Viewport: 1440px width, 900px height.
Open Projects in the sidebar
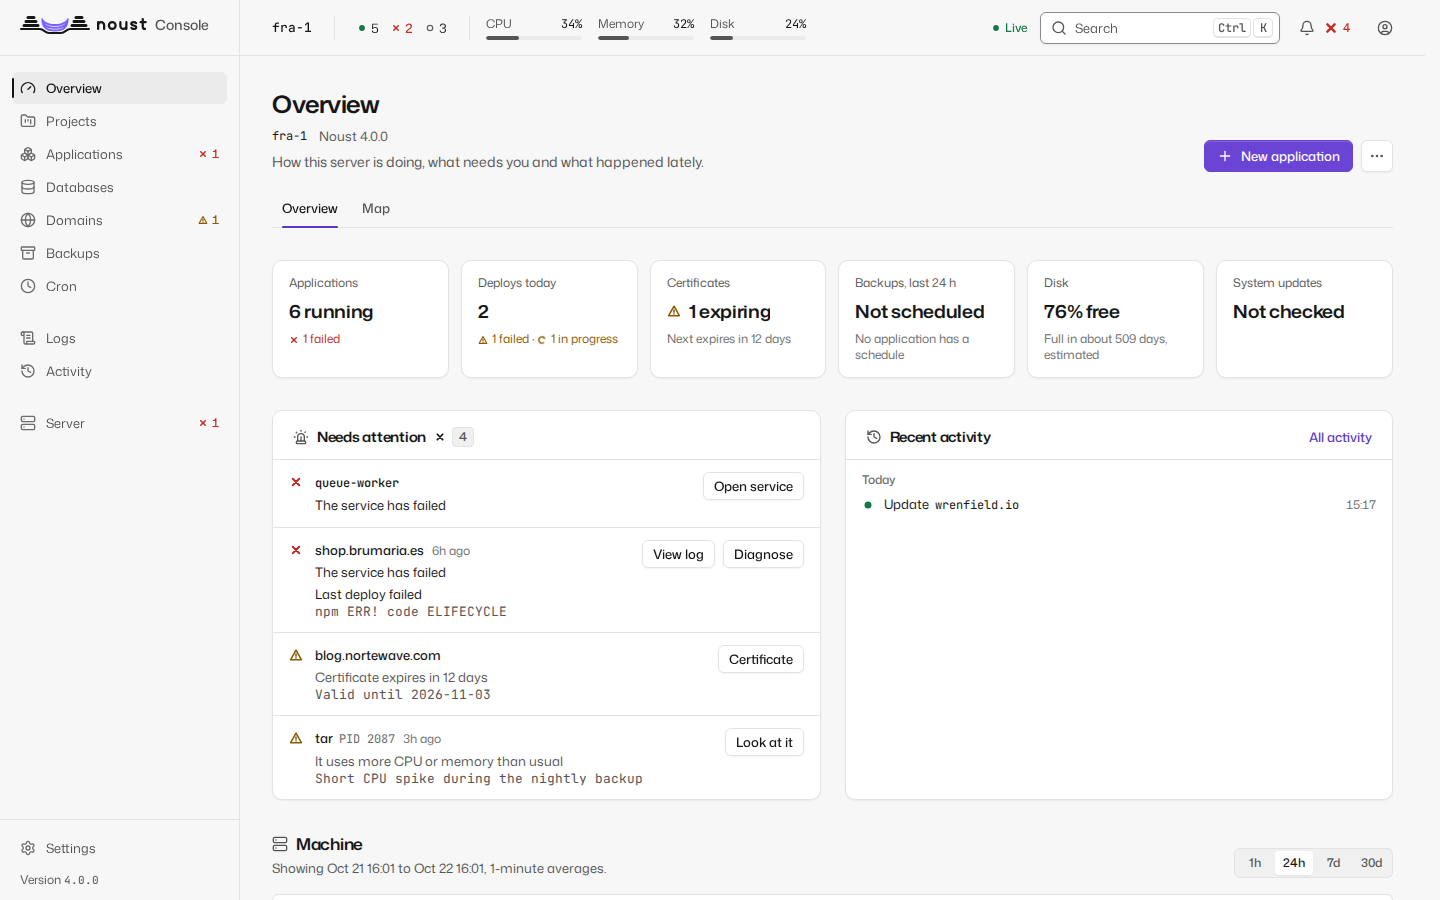pos(120,121)
